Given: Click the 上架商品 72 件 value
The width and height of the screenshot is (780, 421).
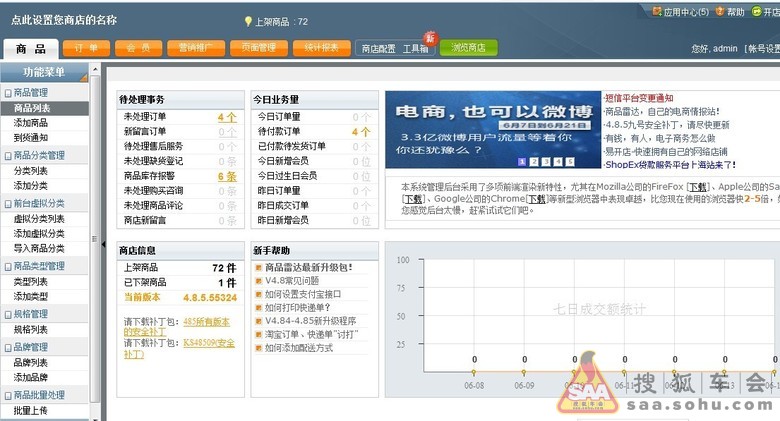Looking at the screenshot, I should click(224, 268).
